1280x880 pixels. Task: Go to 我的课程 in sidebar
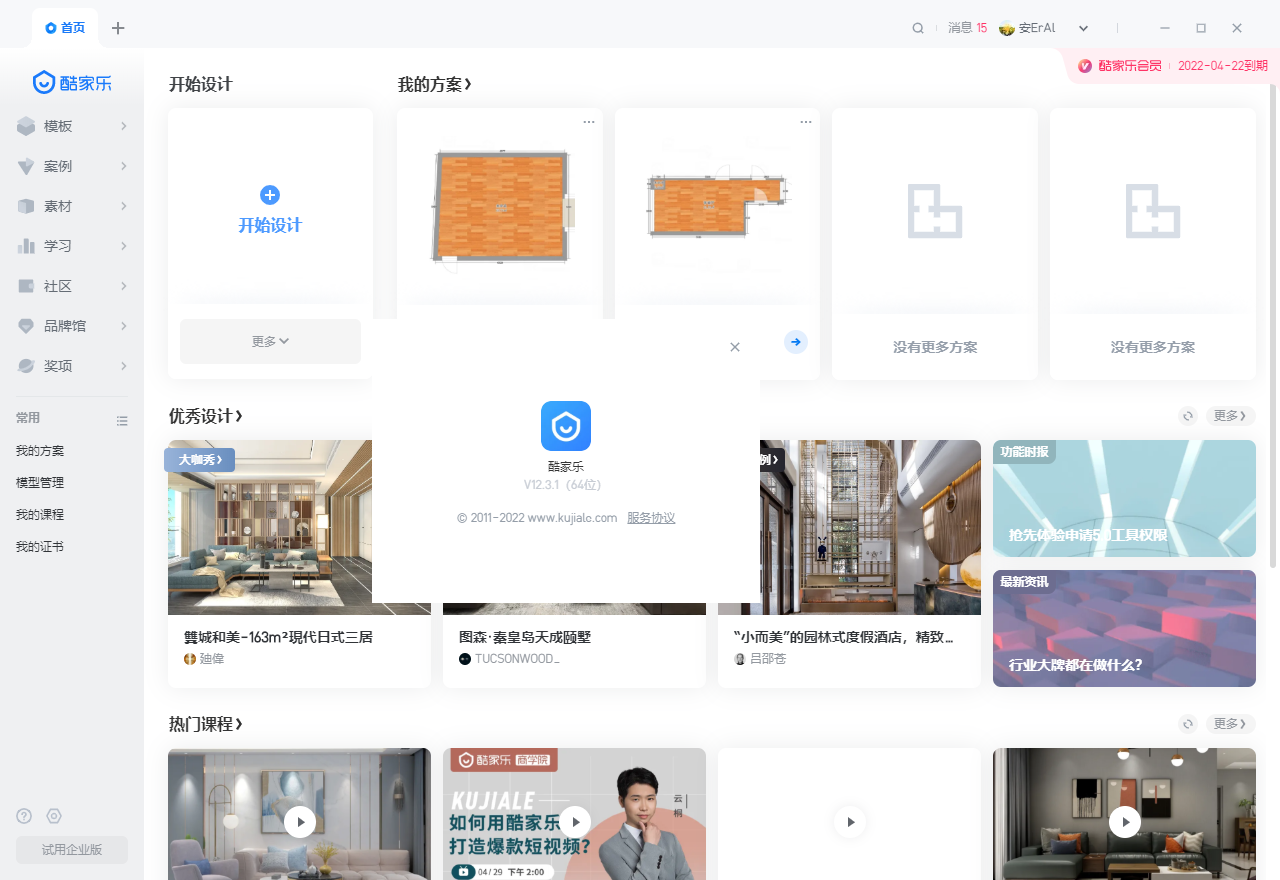[40, 514]
